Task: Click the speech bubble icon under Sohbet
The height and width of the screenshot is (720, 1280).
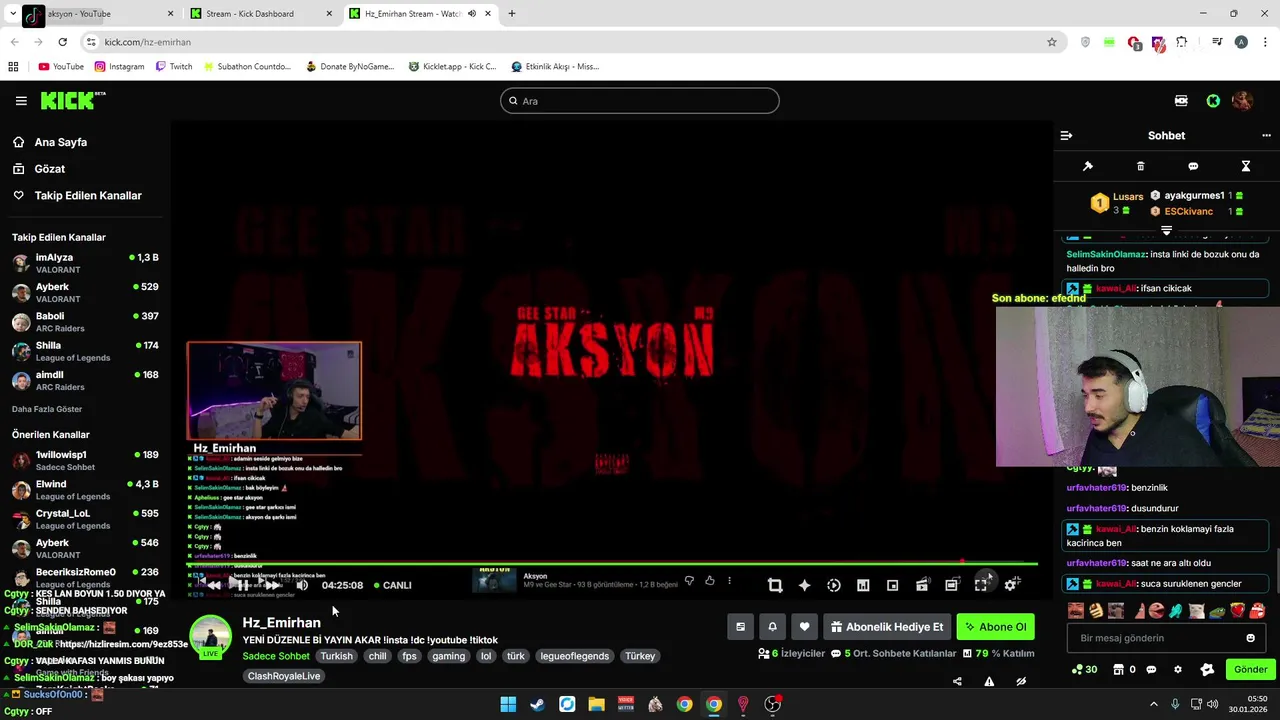Action: point(1193,166)
